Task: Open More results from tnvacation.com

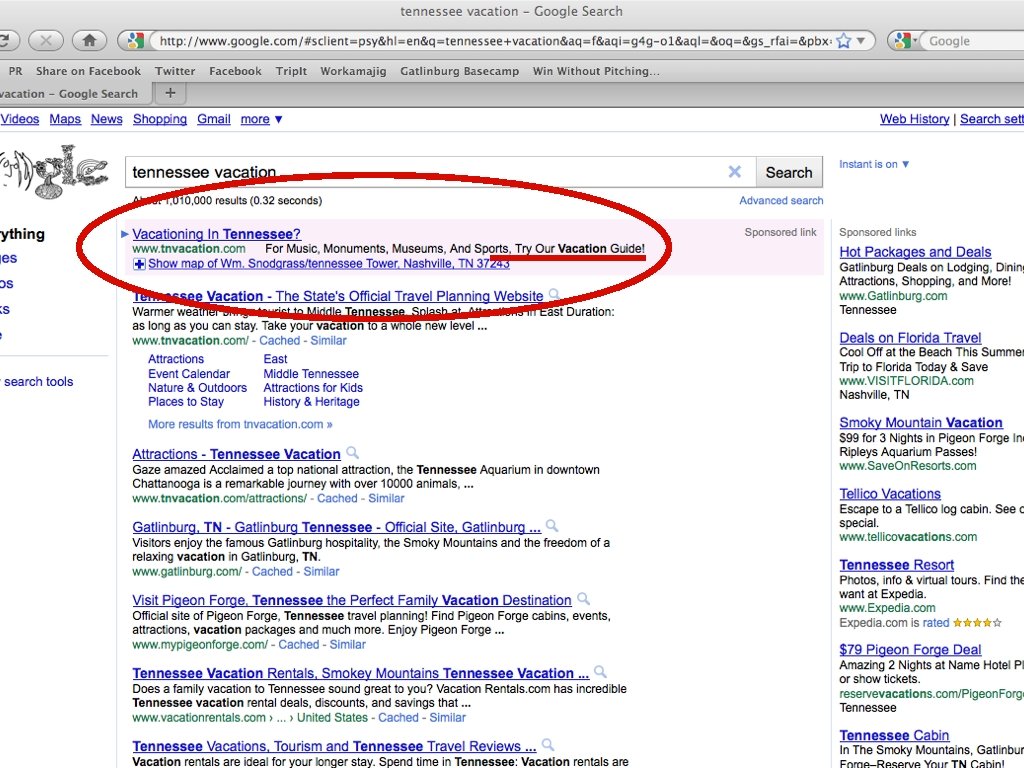Action: click(x=240, y=424)
